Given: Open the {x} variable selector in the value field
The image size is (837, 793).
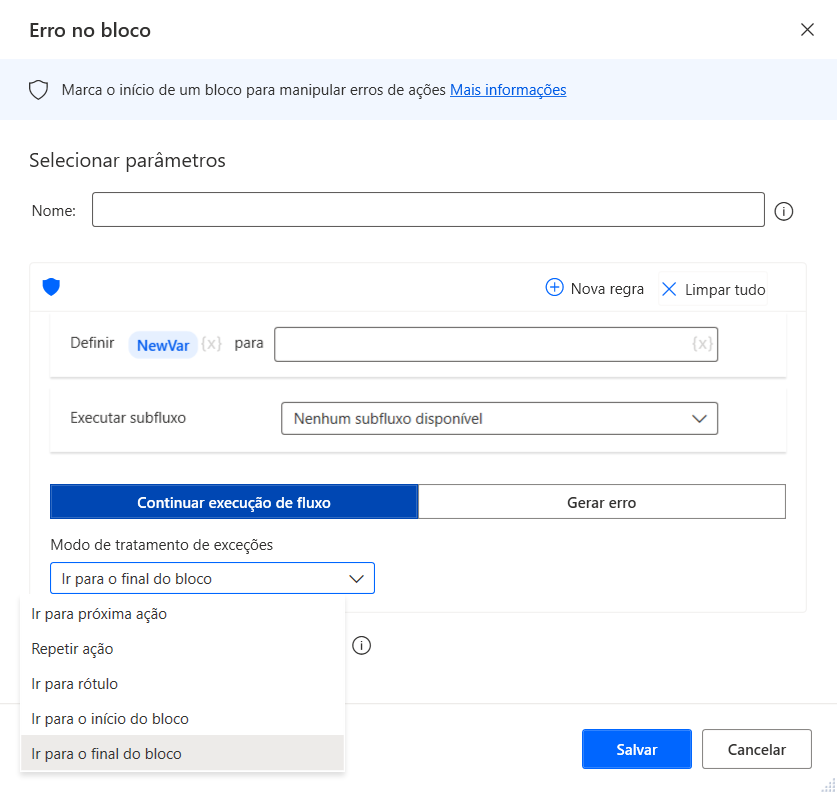Looking at the screenshot, I should click(702, 343).
